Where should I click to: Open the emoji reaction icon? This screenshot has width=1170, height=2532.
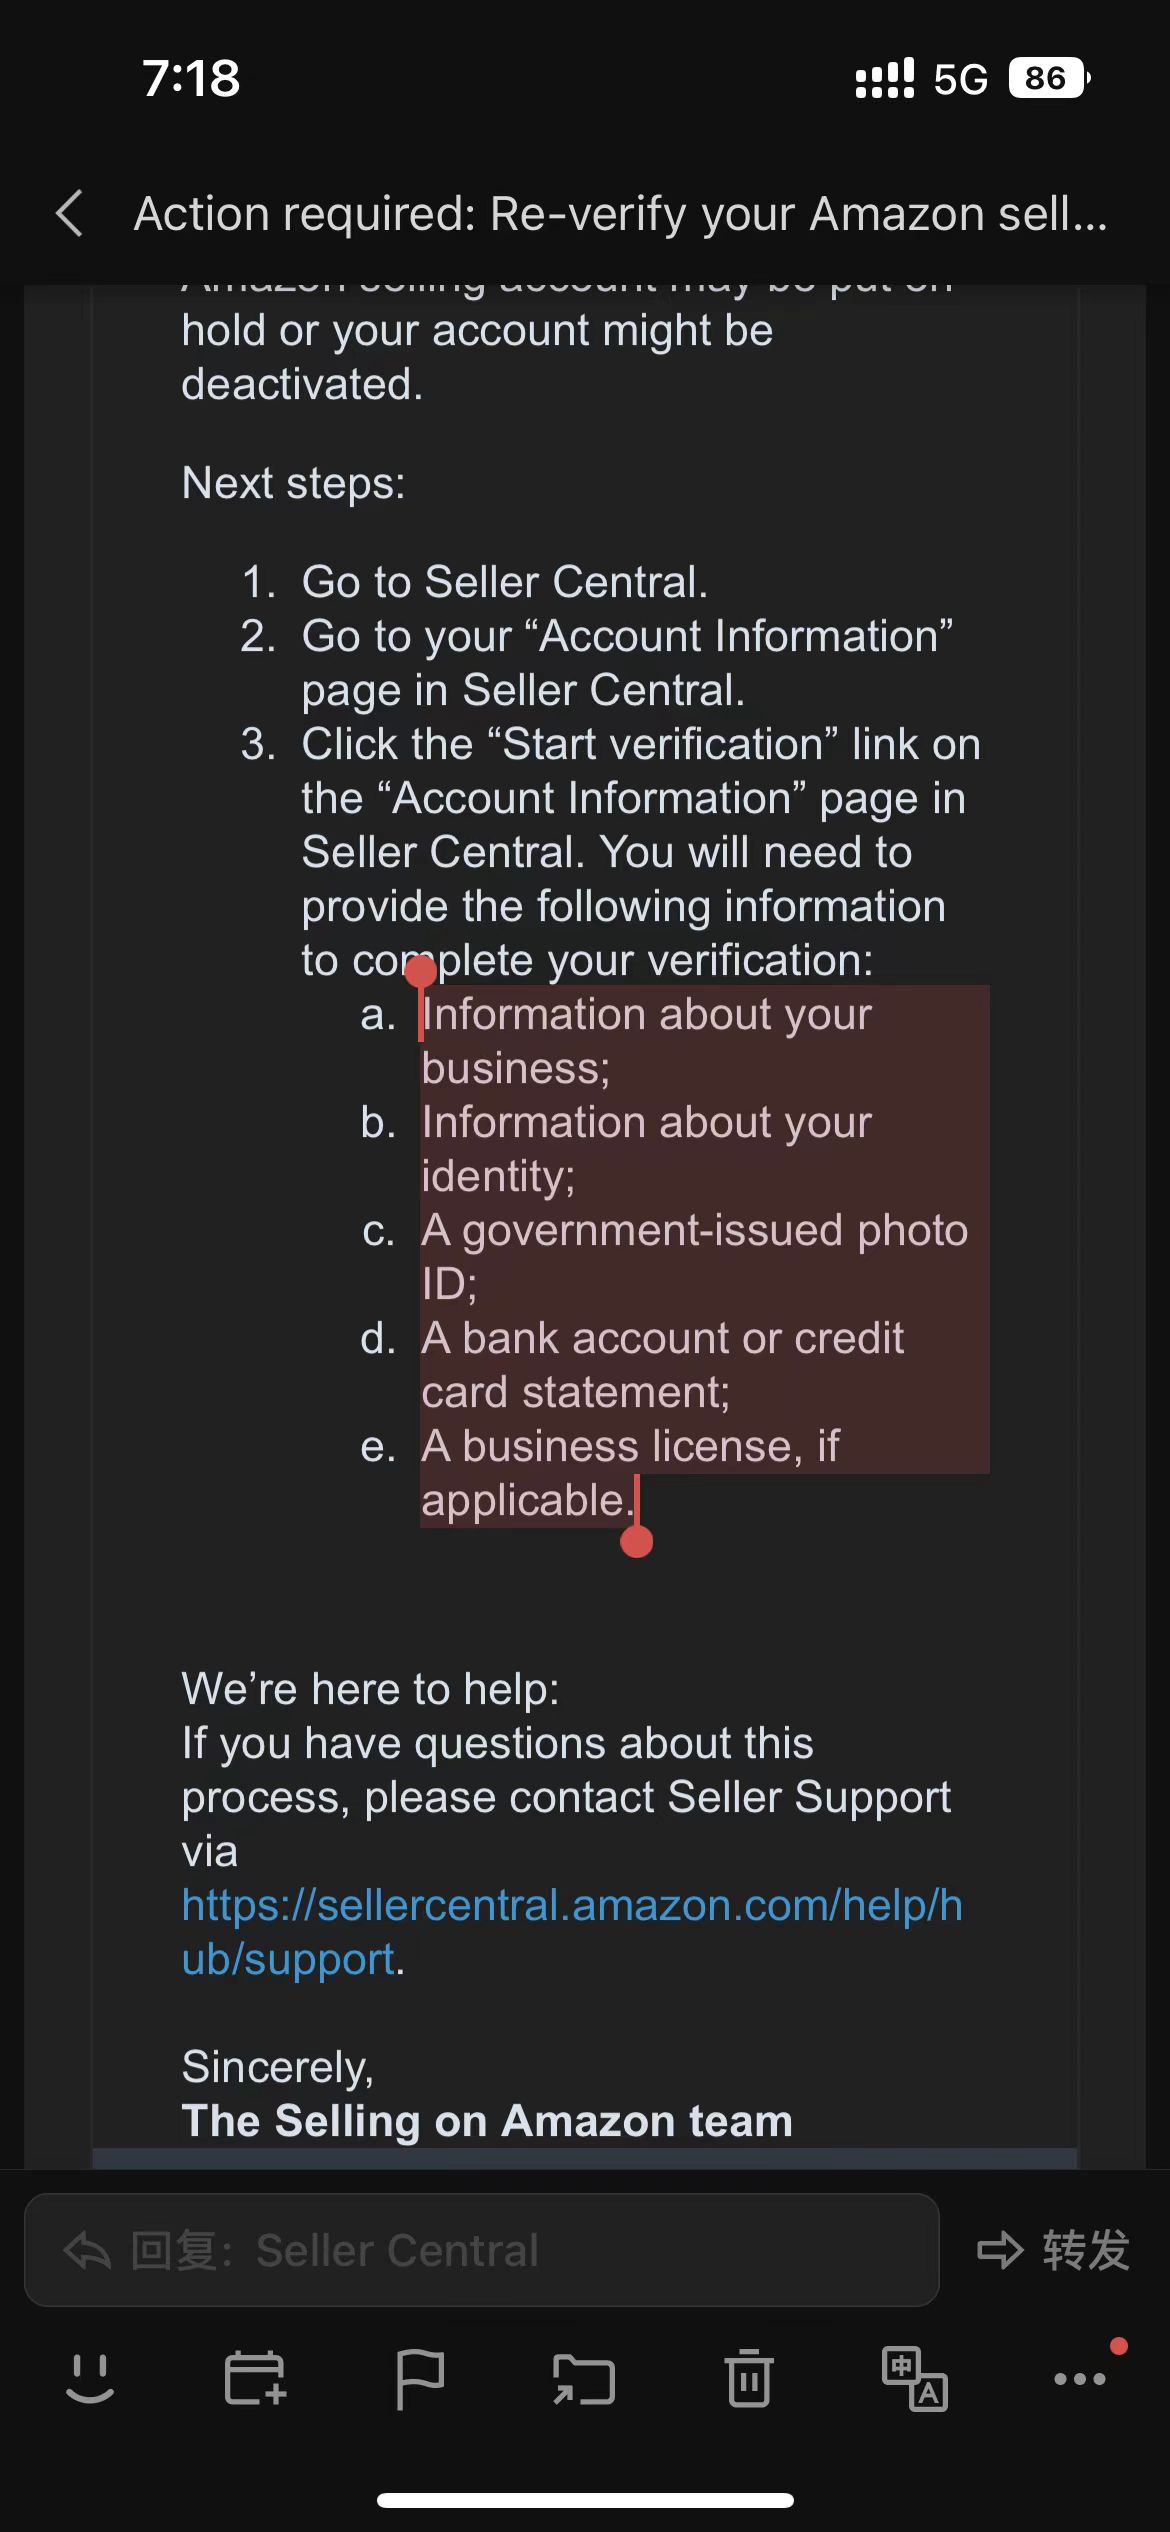pos(90,2378)
